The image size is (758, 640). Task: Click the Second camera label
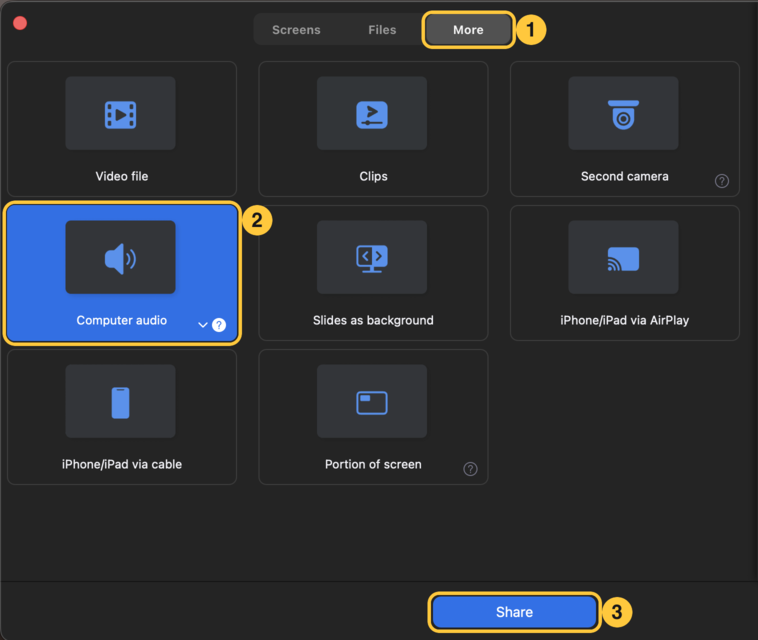click(625, 176)
